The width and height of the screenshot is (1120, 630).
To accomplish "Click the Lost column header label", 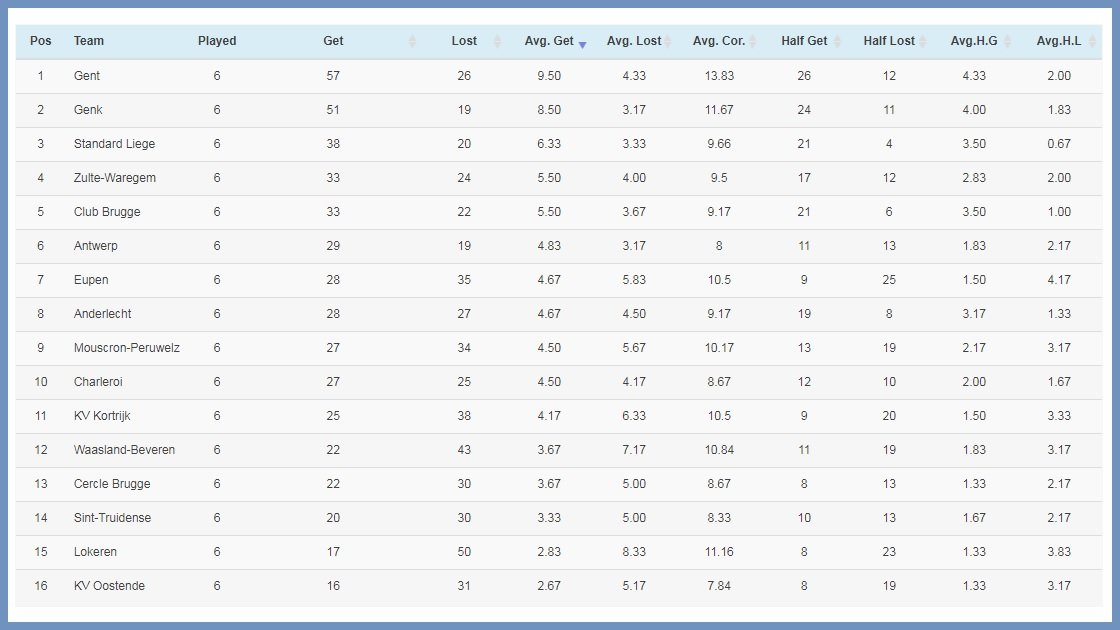I will coord(464,41).
